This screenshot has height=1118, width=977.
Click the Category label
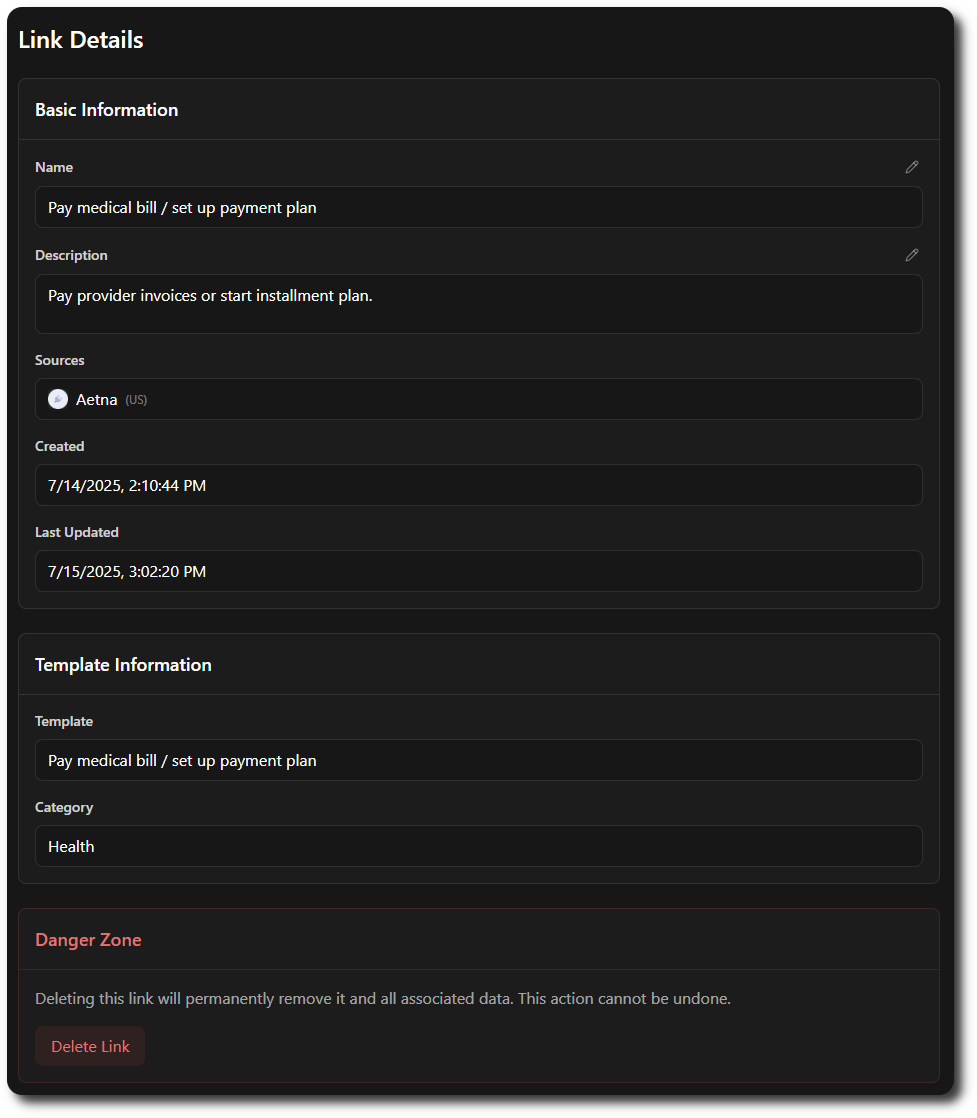coord(64,807)
